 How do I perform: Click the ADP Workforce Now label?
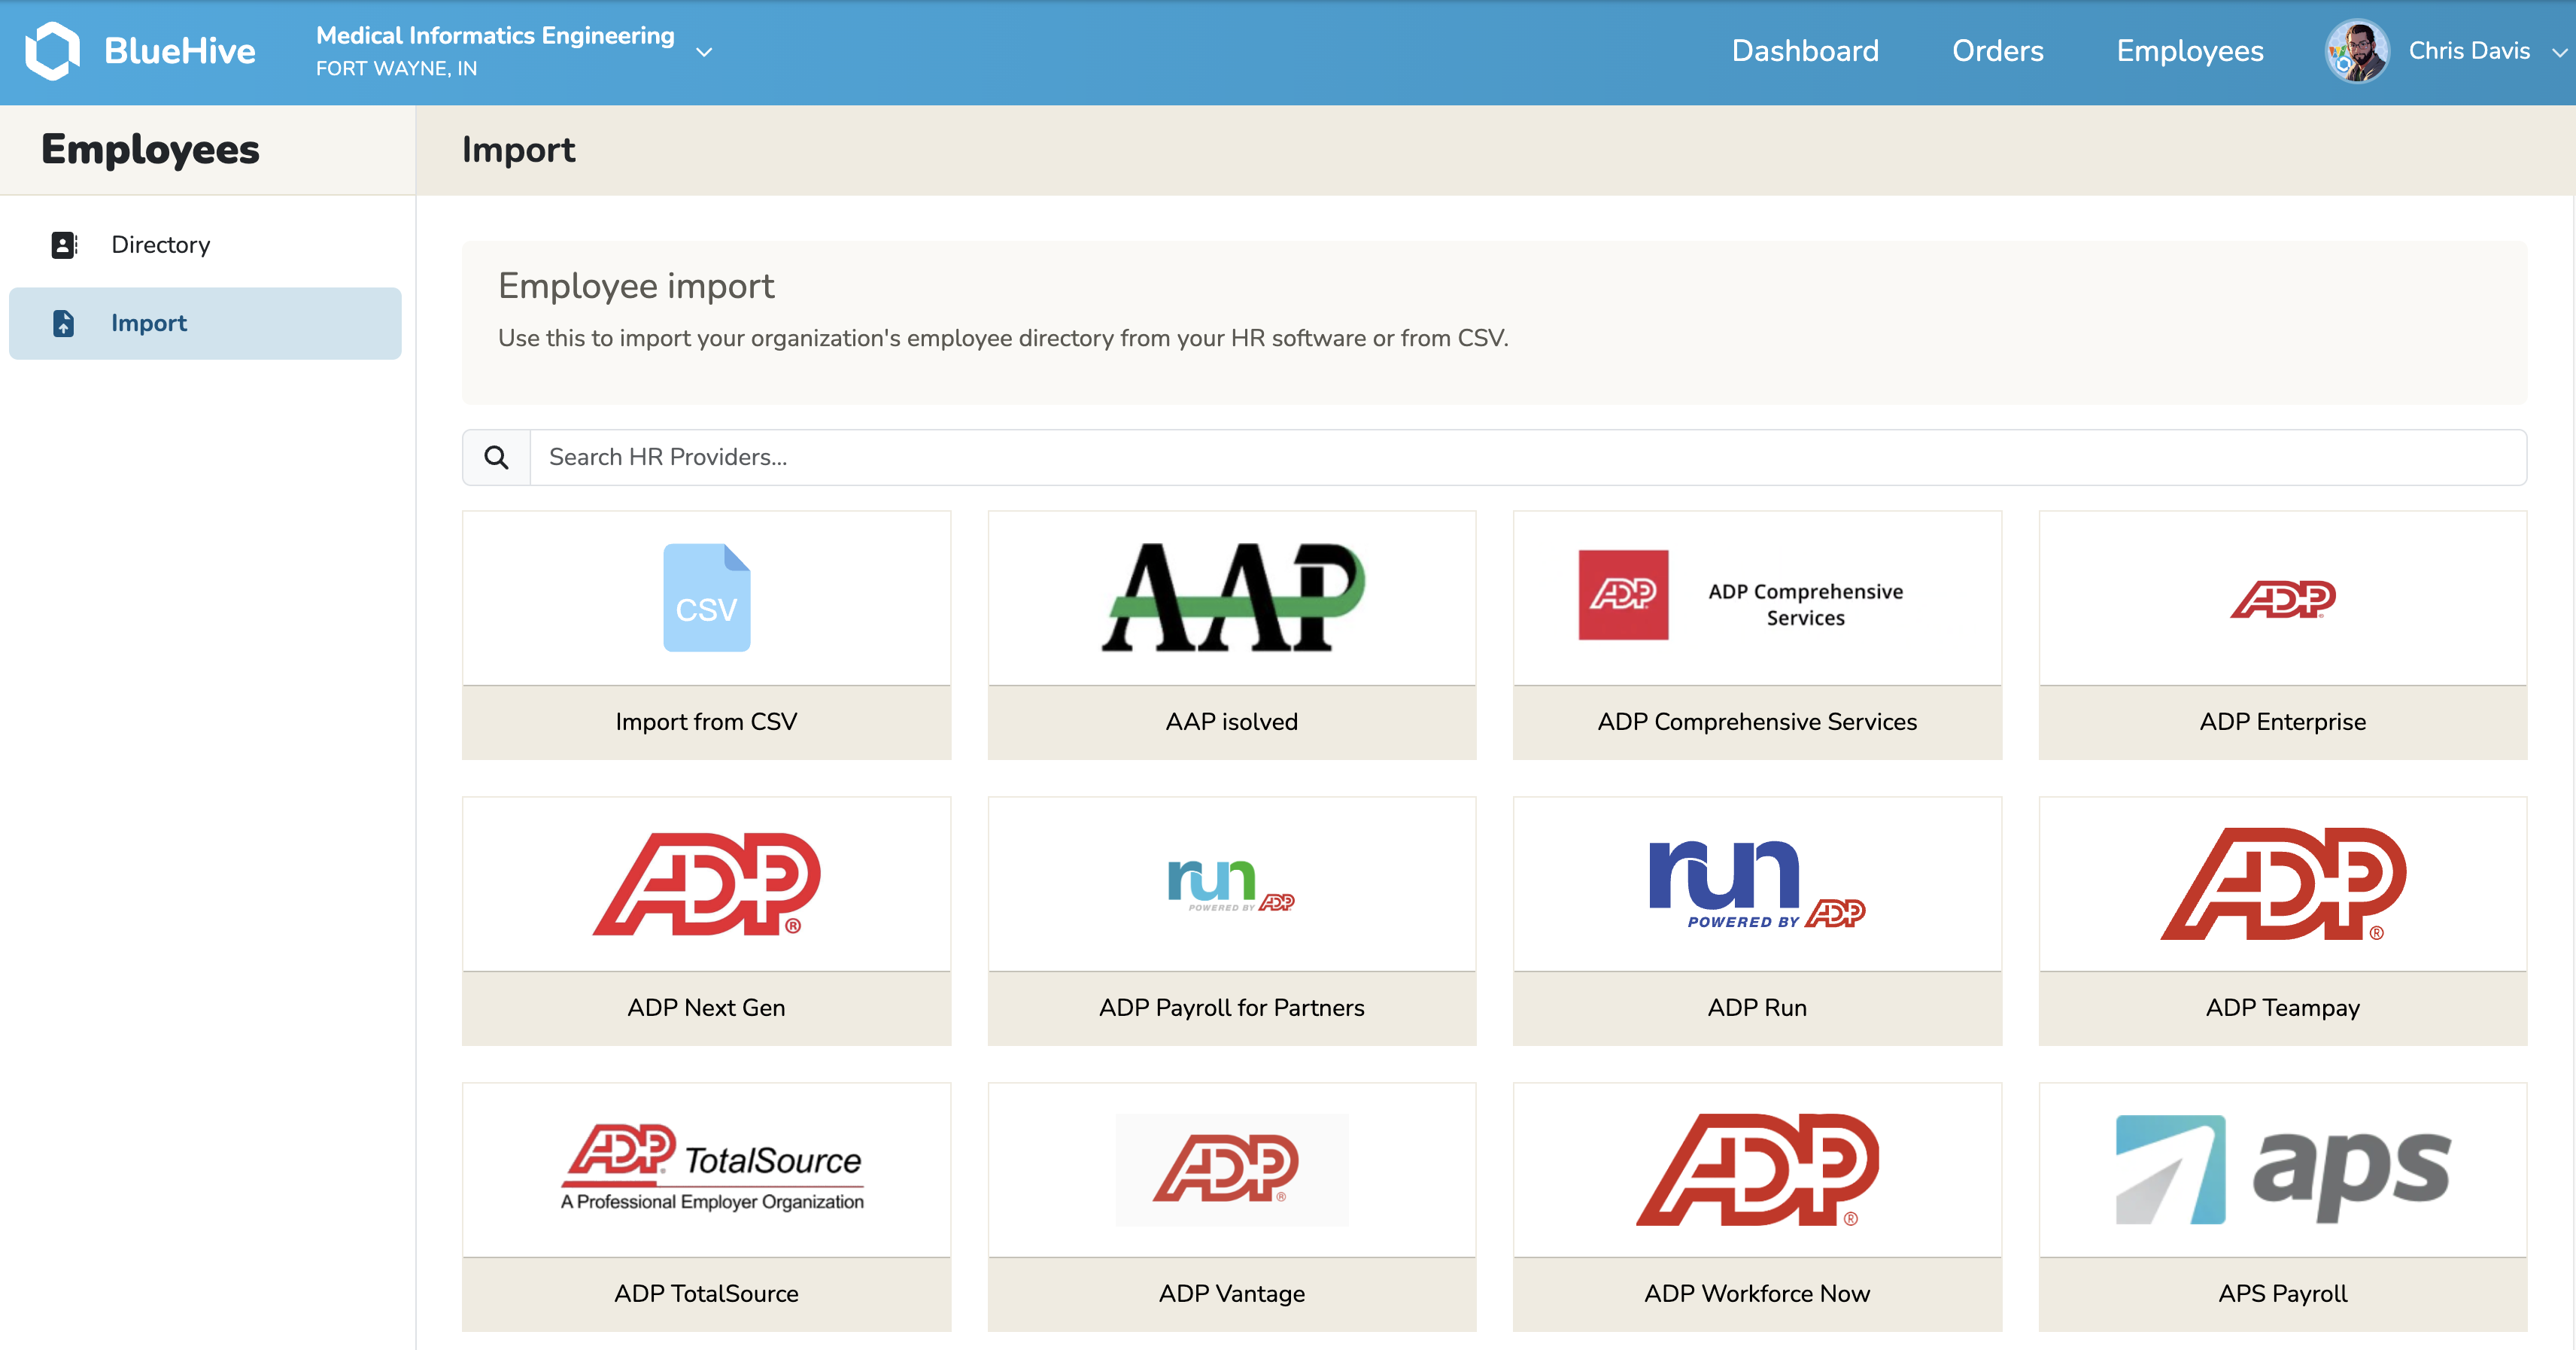(x=1756, y=1293)
